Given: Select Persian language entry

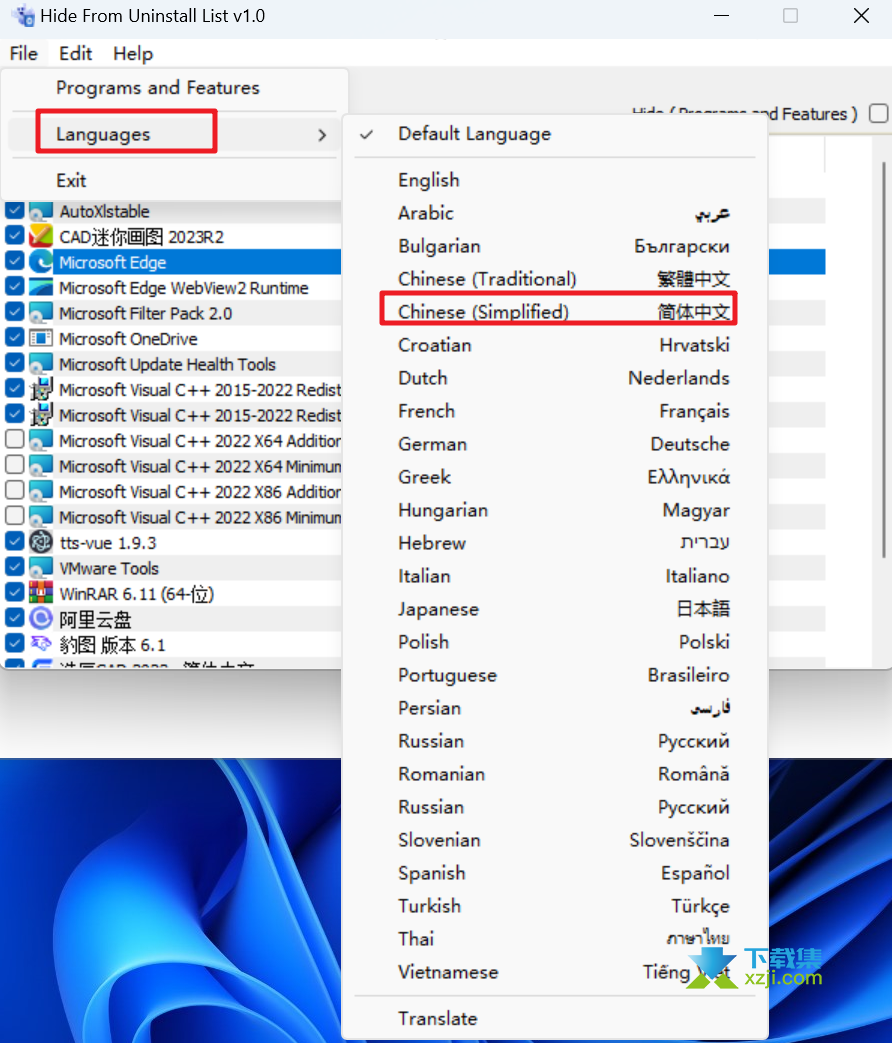Looking at the screenshot, I should [555, 708].
